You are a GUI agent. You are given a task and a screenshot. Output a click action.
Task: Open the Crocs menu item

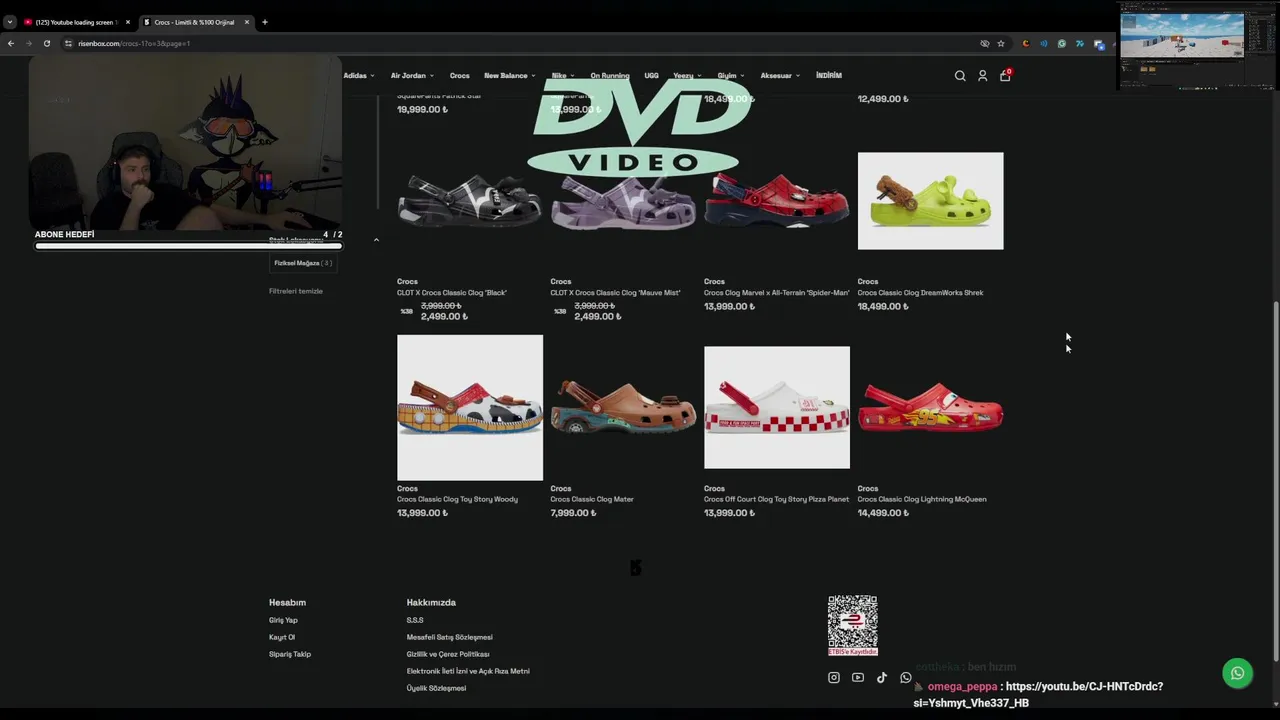(x=460, y=76)
